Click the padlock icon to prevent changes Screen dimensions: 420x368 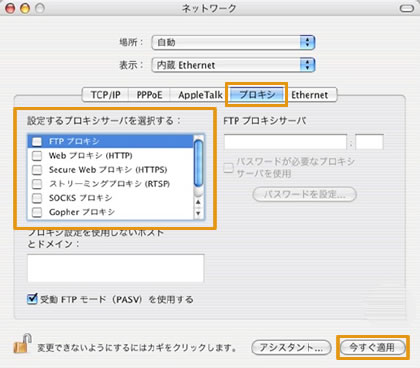click(x=22, y=343)
